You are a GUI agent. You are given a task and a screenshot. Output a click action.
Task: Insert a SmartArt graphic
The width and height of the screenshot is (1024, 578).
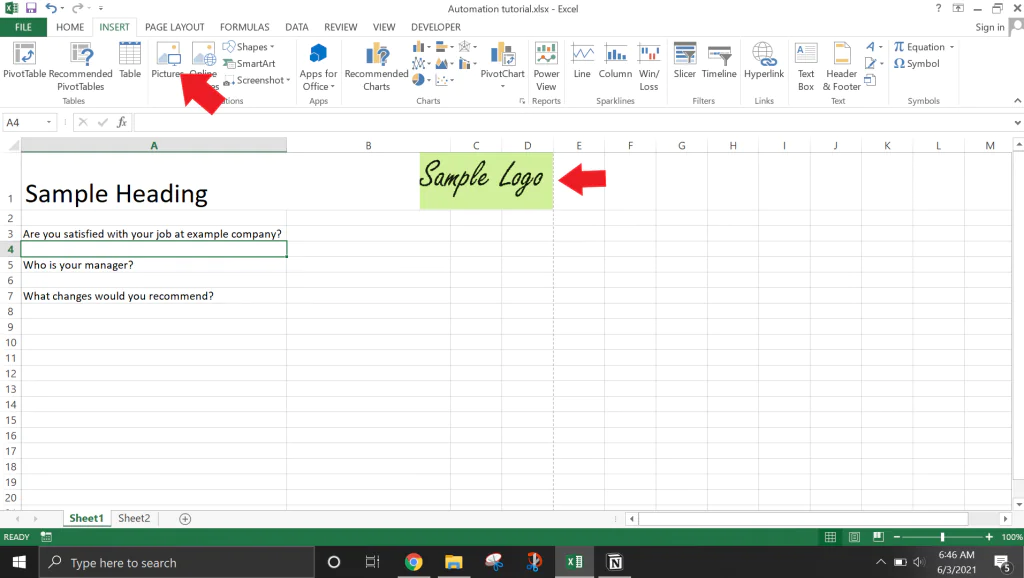click(249, 63)
